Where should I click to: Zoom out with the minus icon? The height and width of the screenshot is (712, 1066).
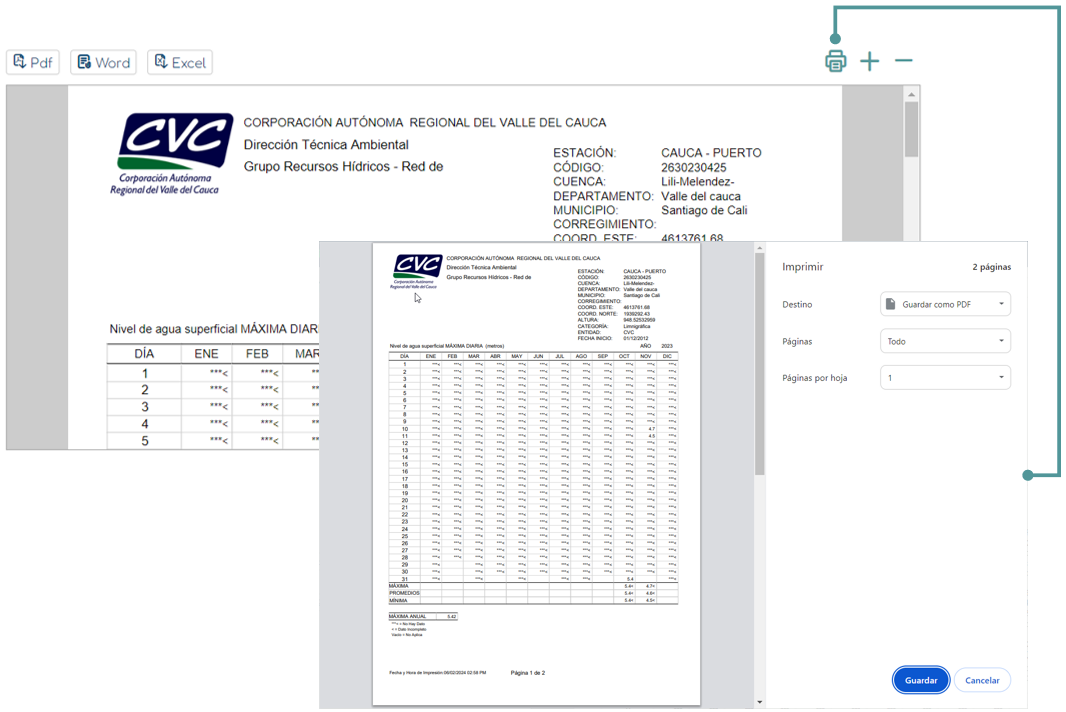coord(904,61)
